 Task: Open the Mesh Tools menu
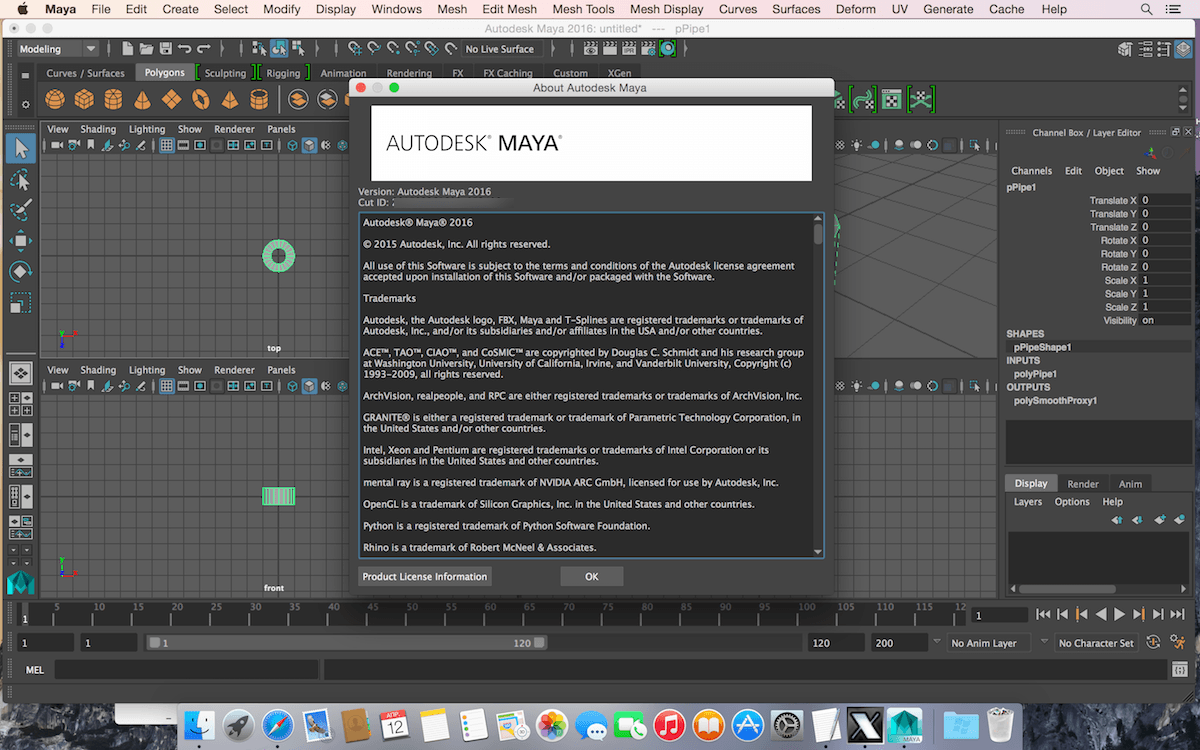(x=583, y=9)
